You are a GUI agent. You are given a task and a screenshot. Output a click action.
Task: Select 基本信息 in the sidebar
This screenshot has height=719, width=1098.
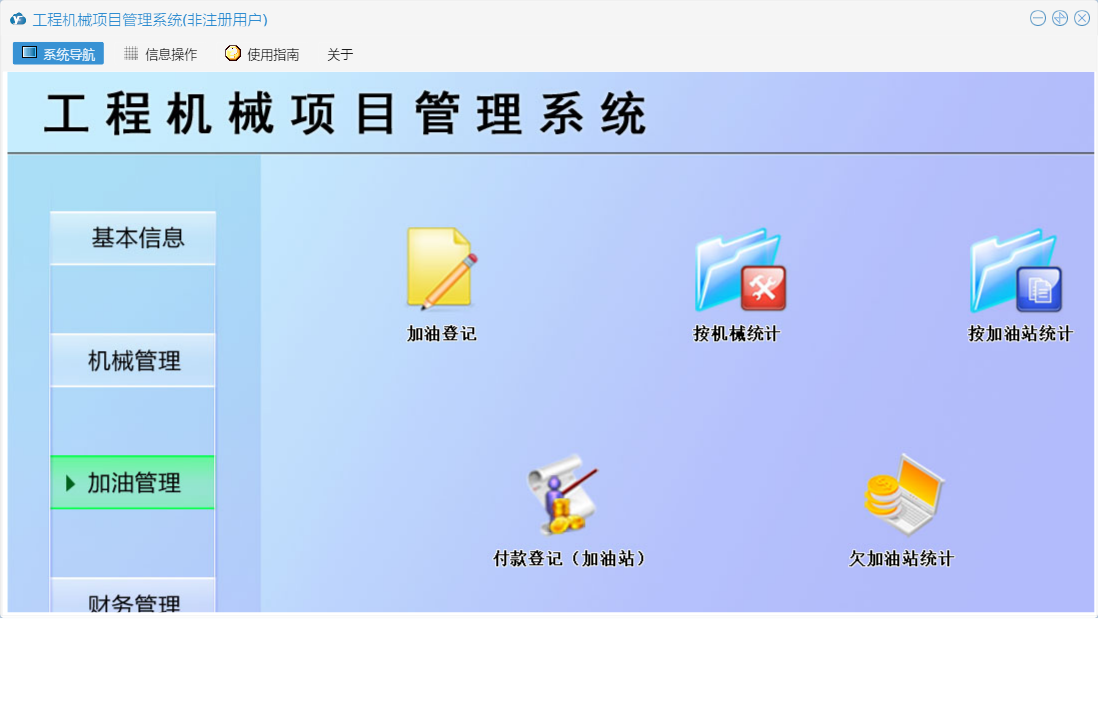pos(133,238)
